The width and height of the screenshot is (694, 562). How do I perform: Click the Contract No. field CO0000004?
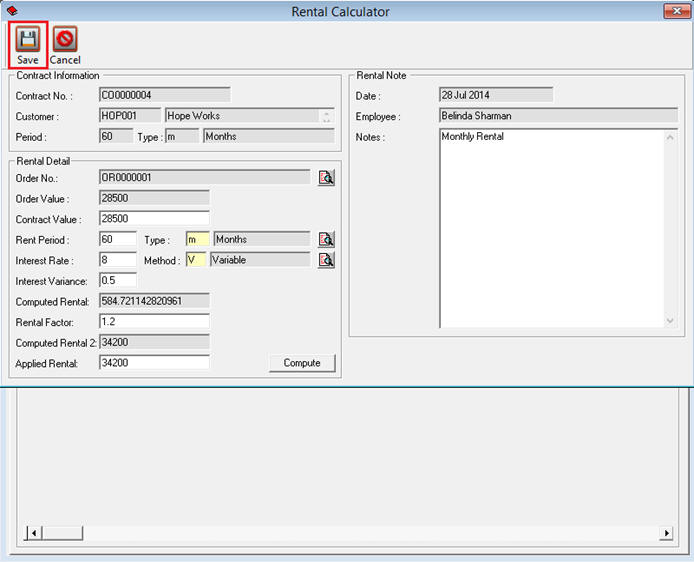[165, 95]
